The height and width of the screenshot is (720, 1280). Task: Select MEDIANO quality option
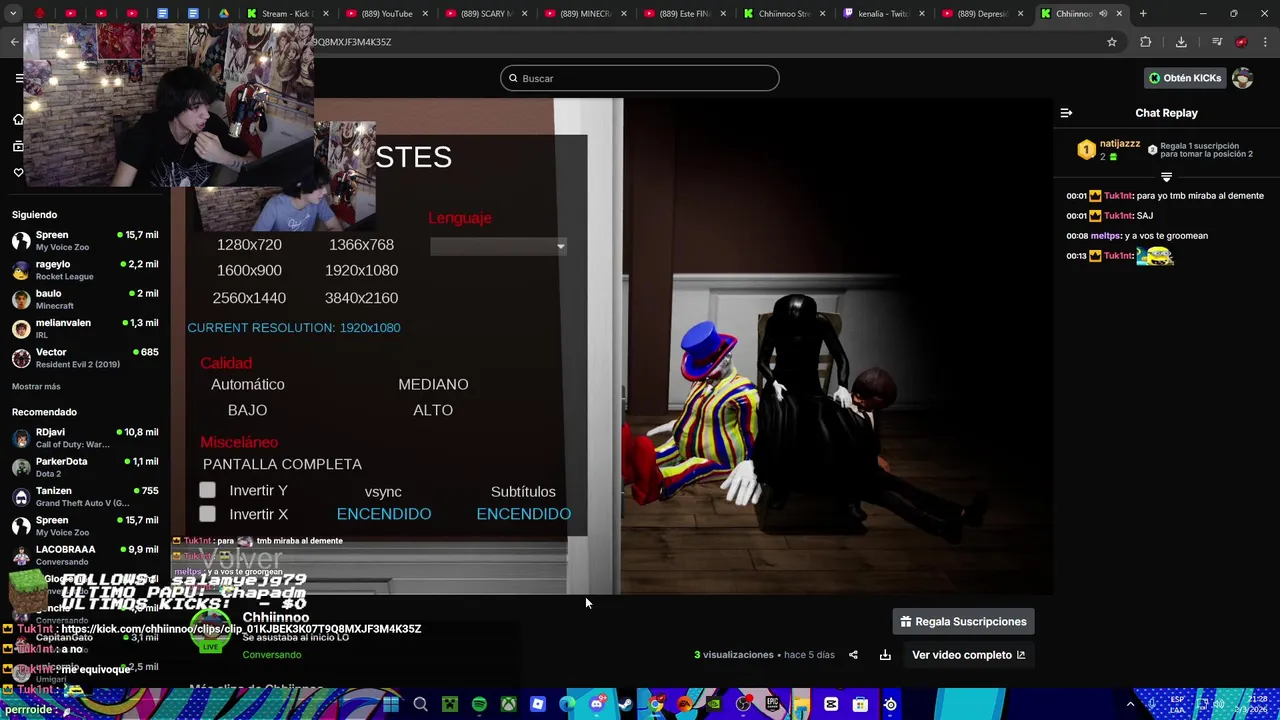[x=433, y=384]
